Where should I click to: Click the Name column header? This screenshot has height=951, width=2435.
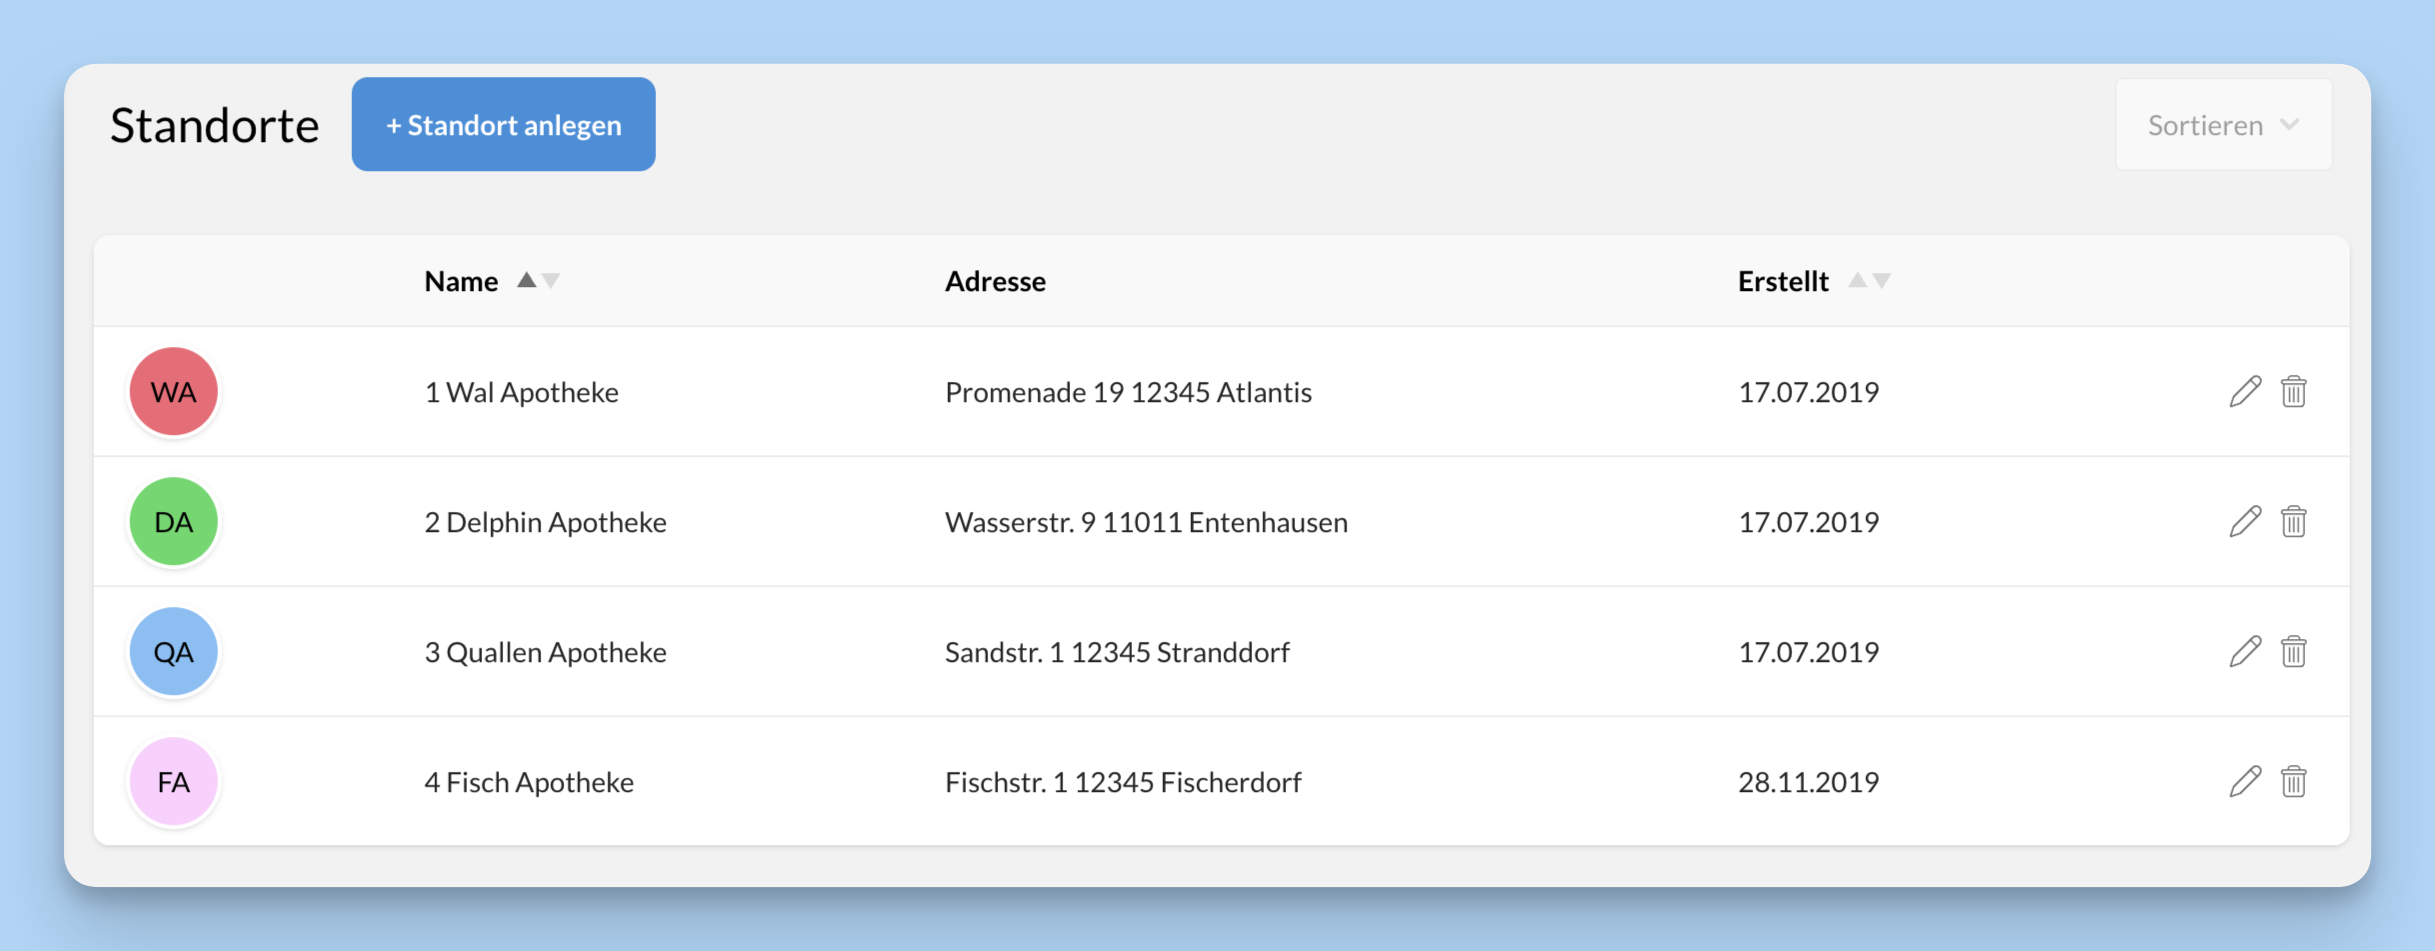coord(461,281)
